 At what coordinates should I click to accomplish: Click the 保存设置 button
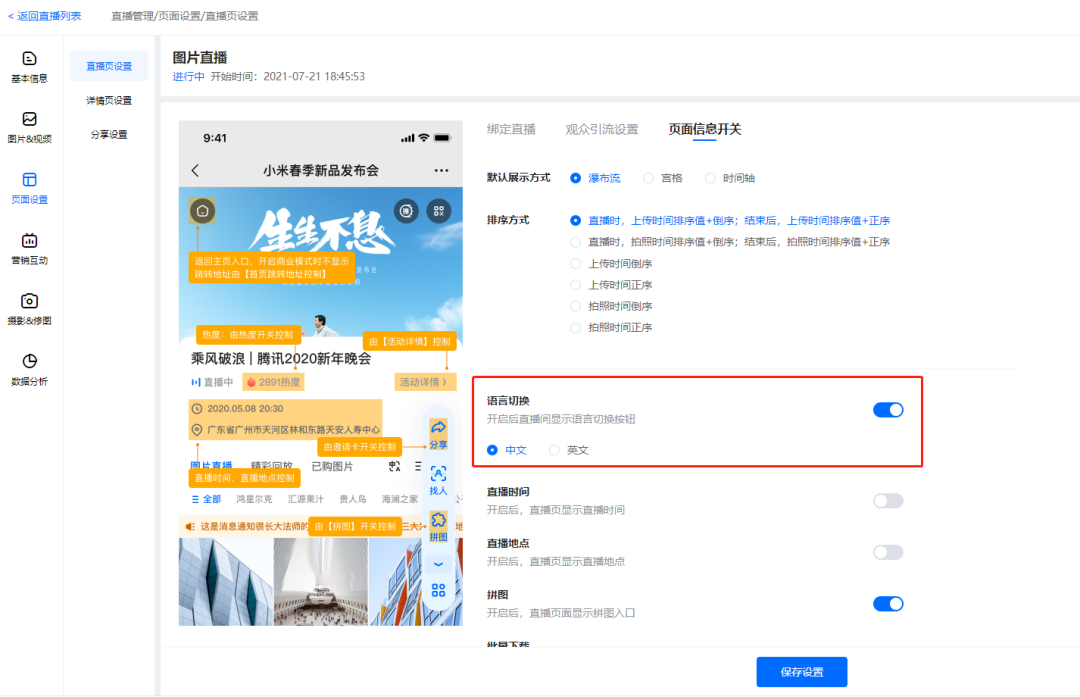tap(801, 672)
